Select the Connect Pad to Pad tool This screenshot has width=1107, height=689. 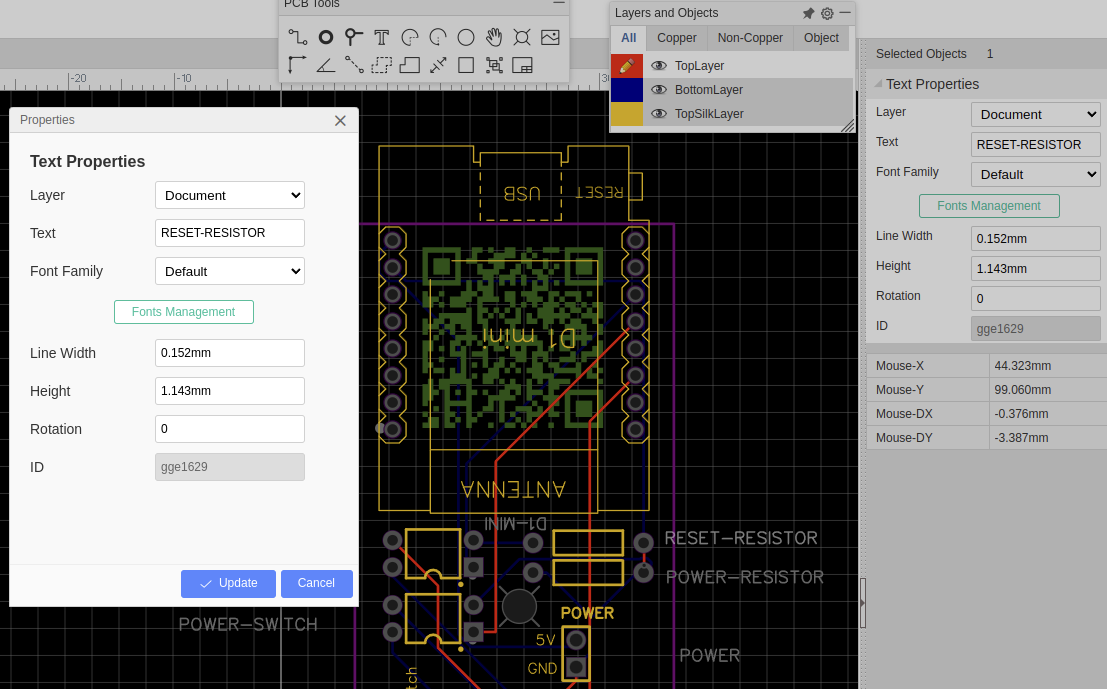354,66
